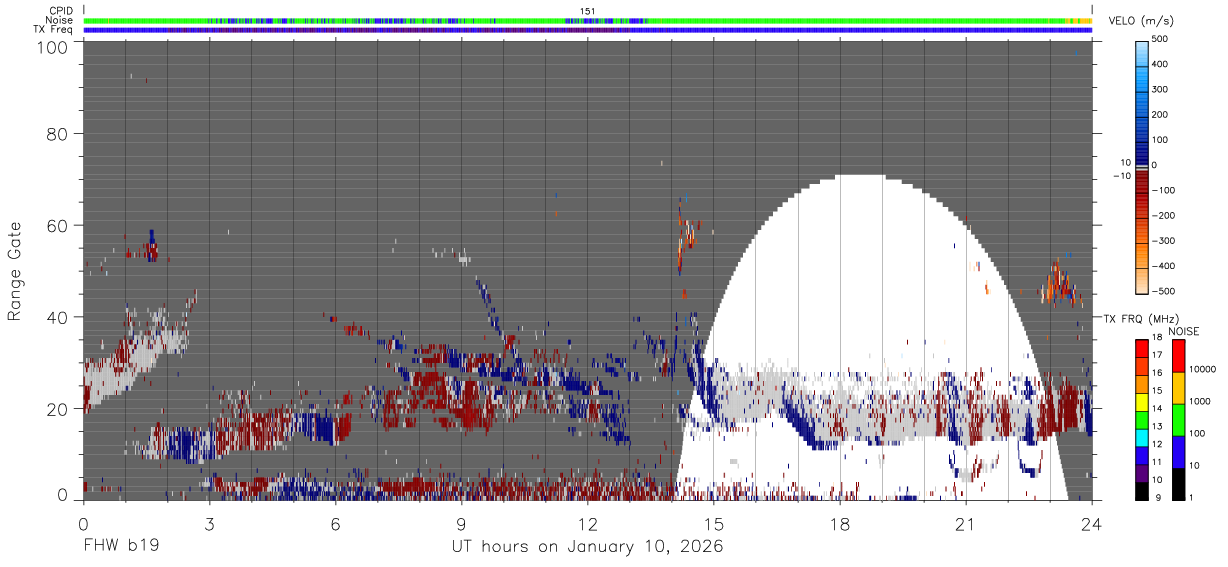Click the UT hours date axis title
Image resolution: width=1228 pixels, height=567 pixels.
pyautogui.click(x=587, y=547)
